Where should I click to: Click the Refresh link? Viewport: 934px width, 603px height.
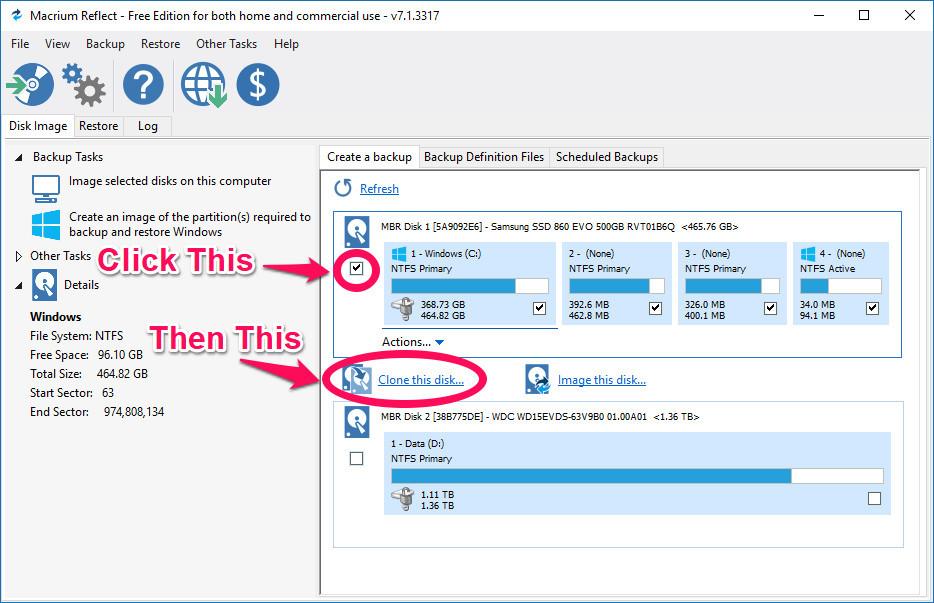pos(379,188)
